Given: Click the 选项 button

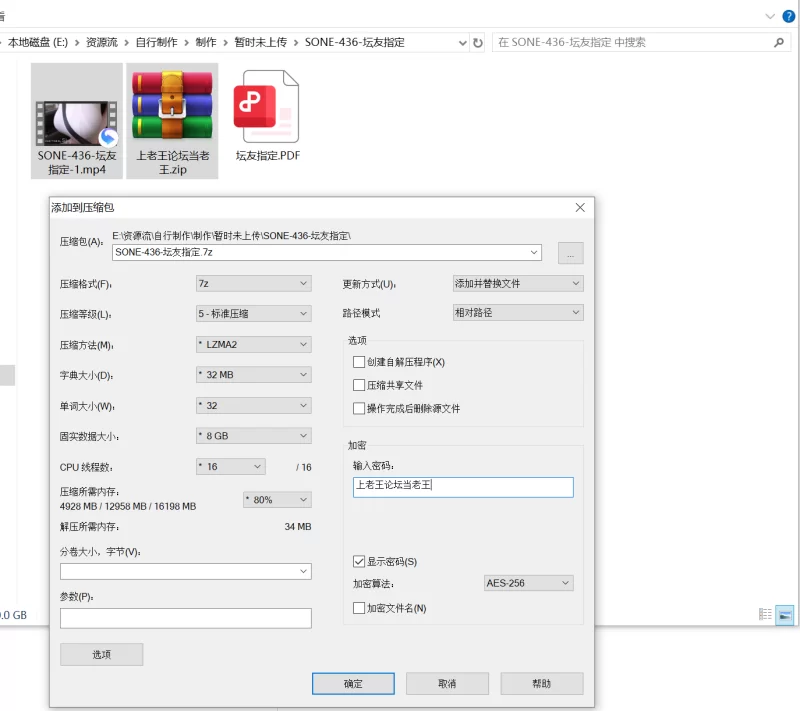Looking at the screenshot, I should click(102, 654).
